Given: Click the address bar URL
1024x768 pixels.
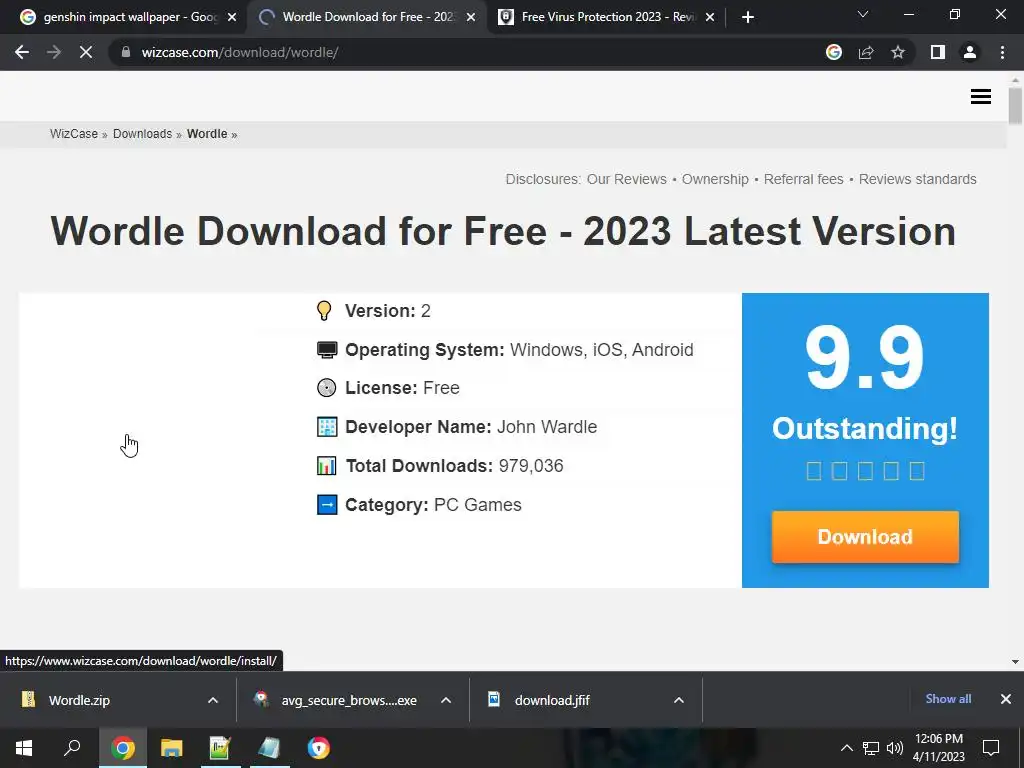Looking at the screenshot, I should [x=240, y=52].
